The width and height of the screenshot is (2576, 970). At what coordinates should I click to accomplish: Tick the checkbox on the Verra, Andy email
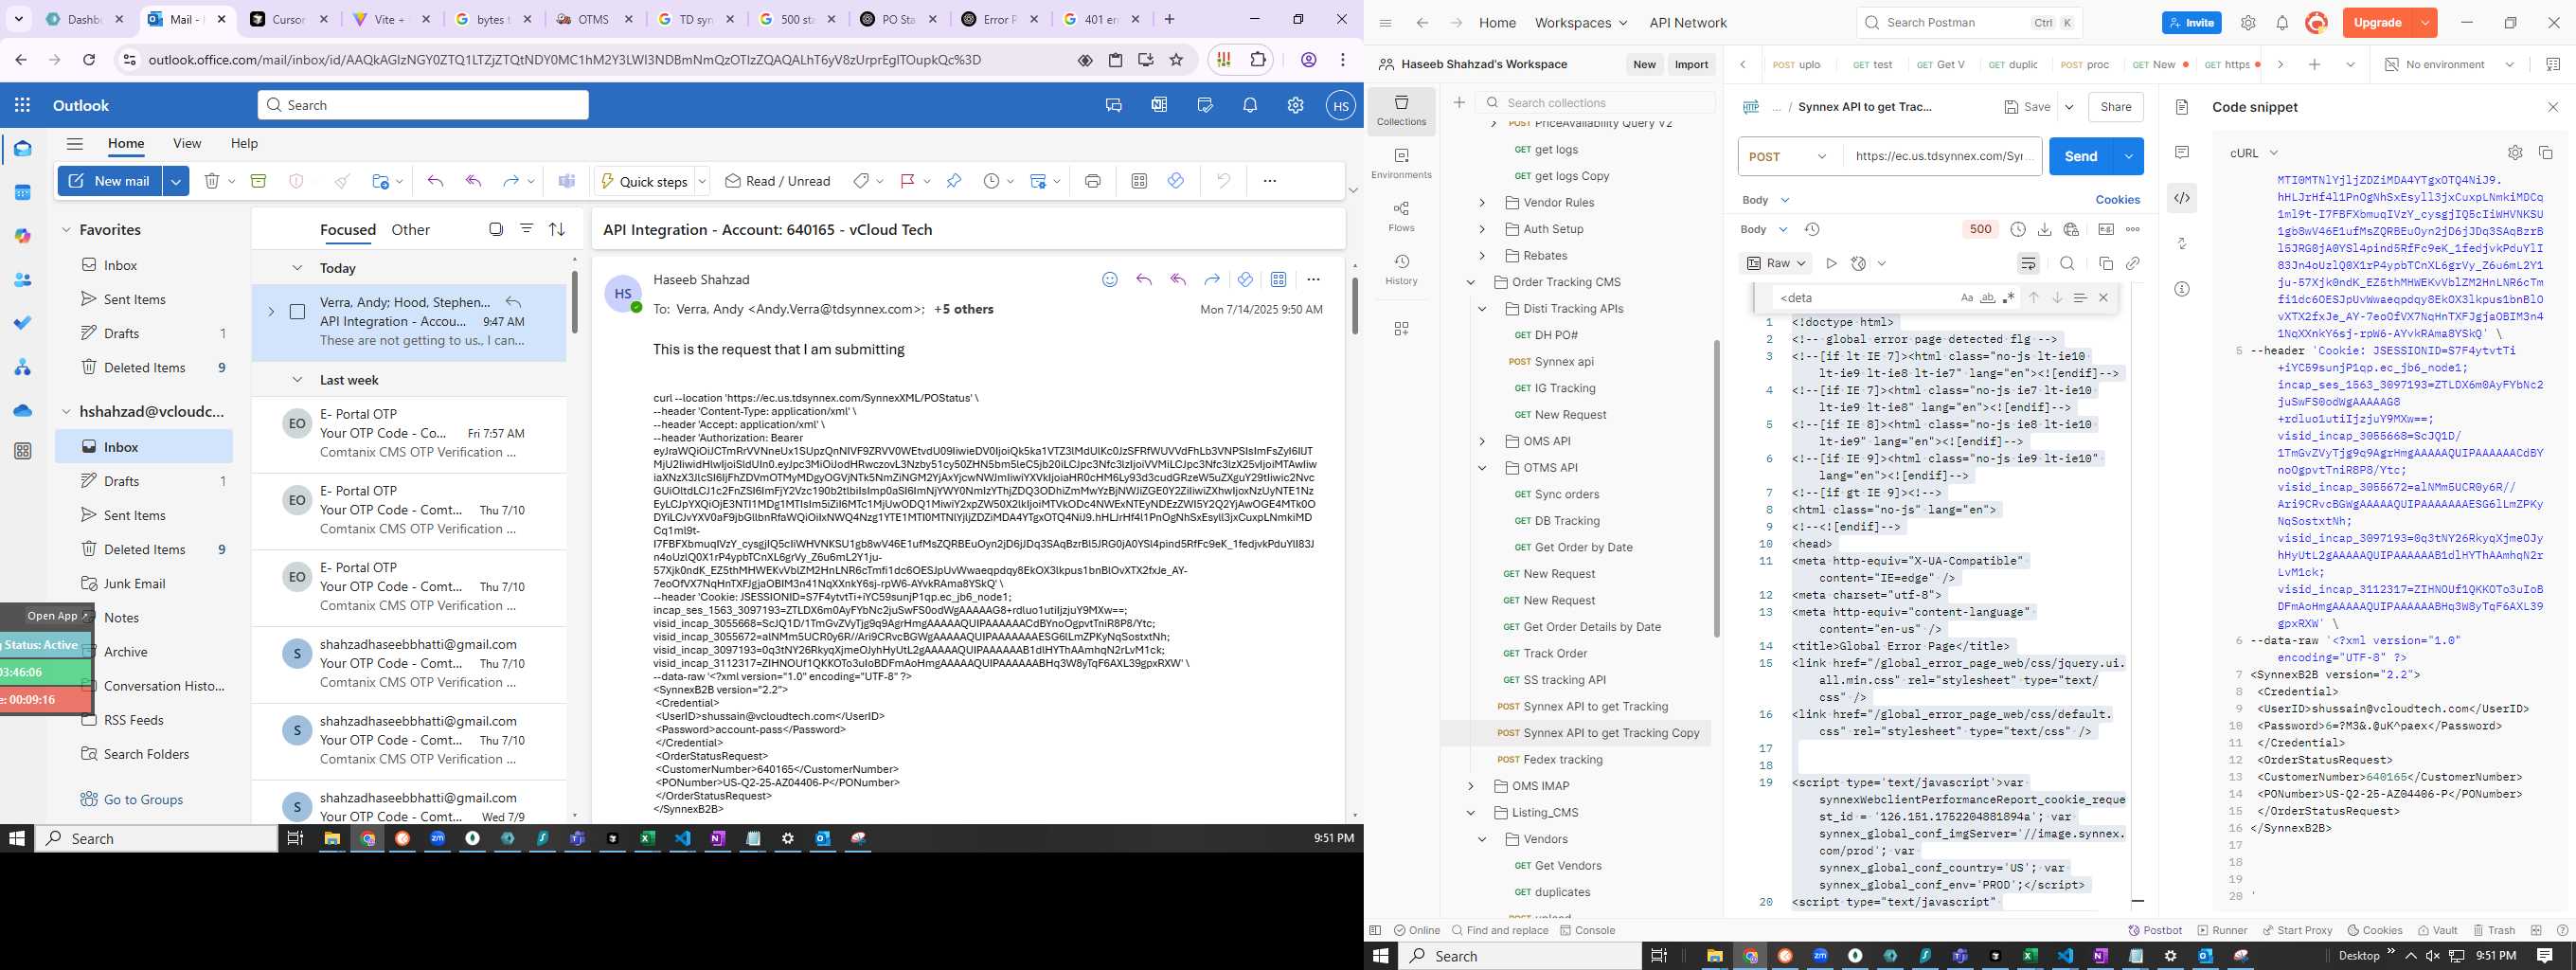(297, 312)
